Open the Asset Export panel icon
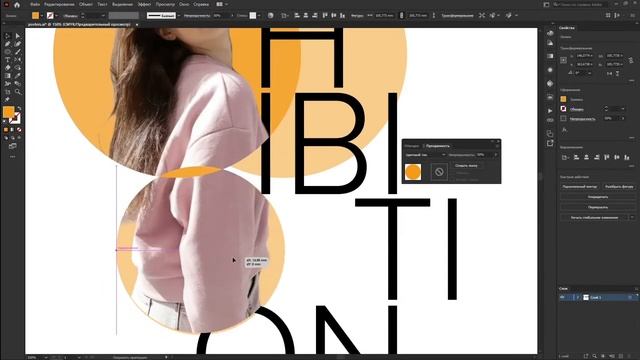 550,143
